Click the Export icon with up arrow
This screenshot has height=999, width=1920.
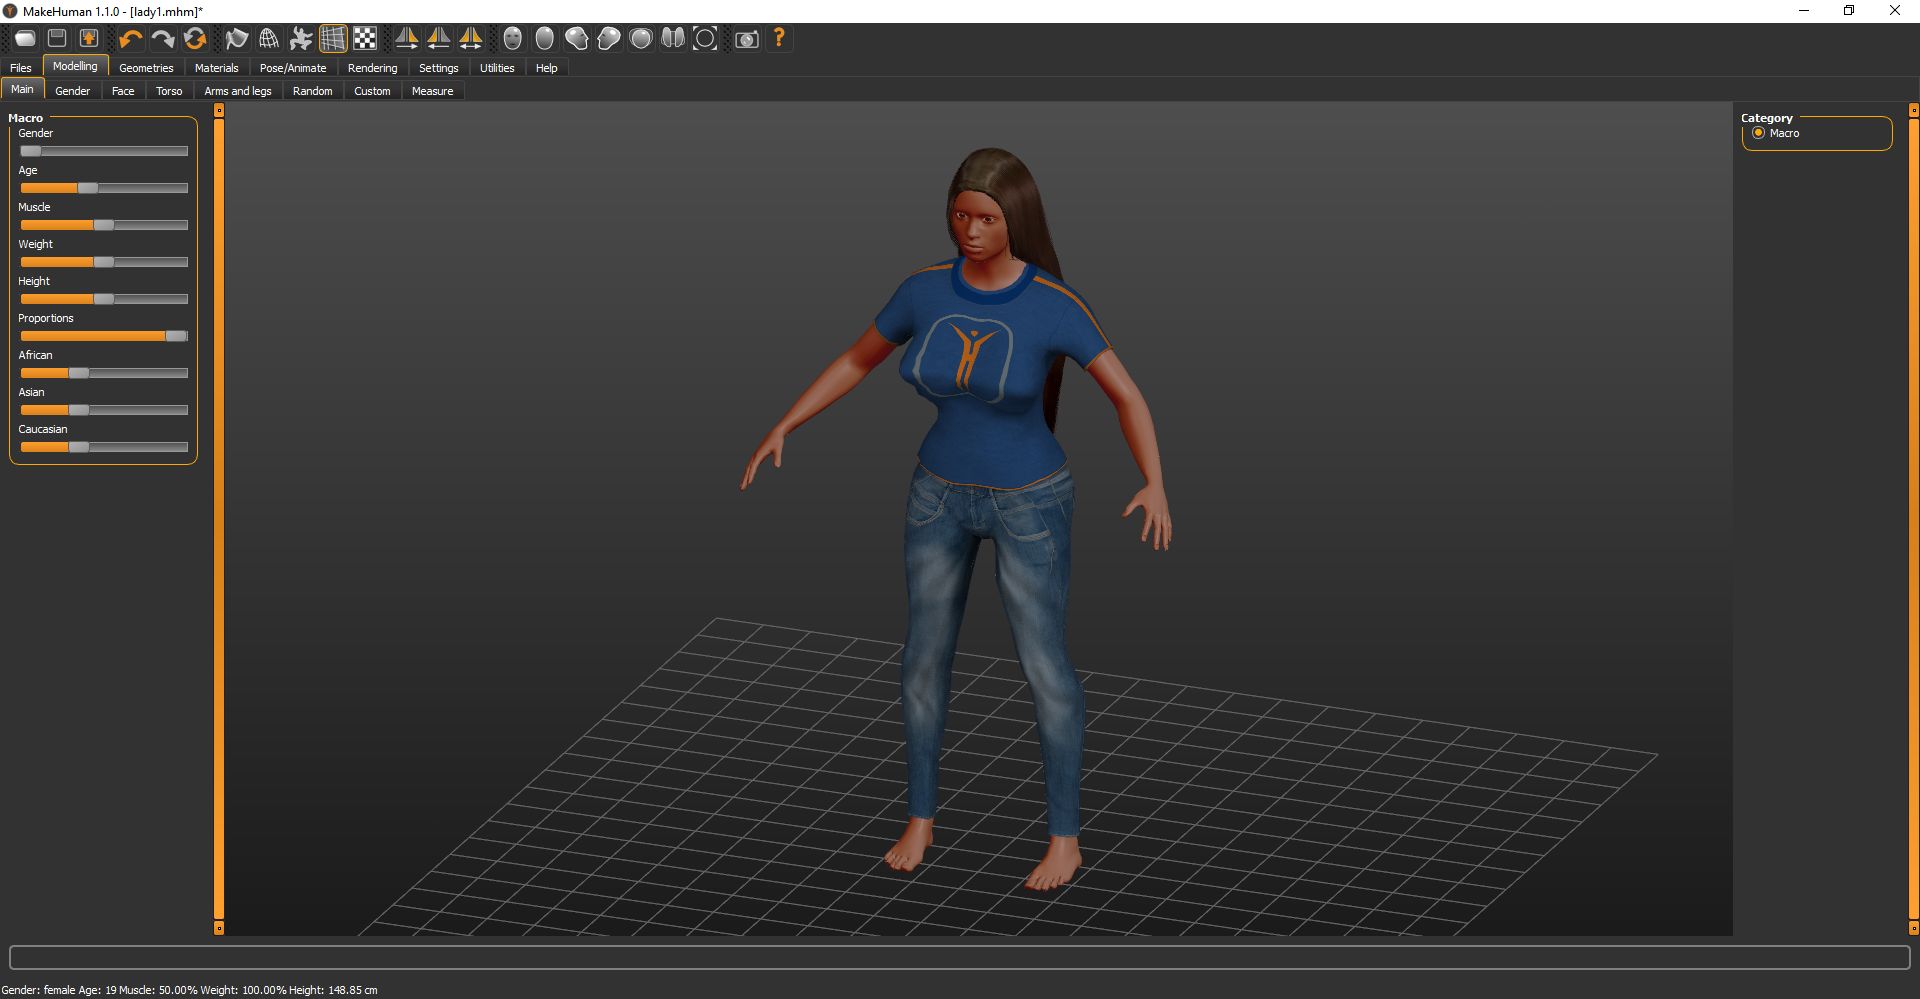[89, 39]
